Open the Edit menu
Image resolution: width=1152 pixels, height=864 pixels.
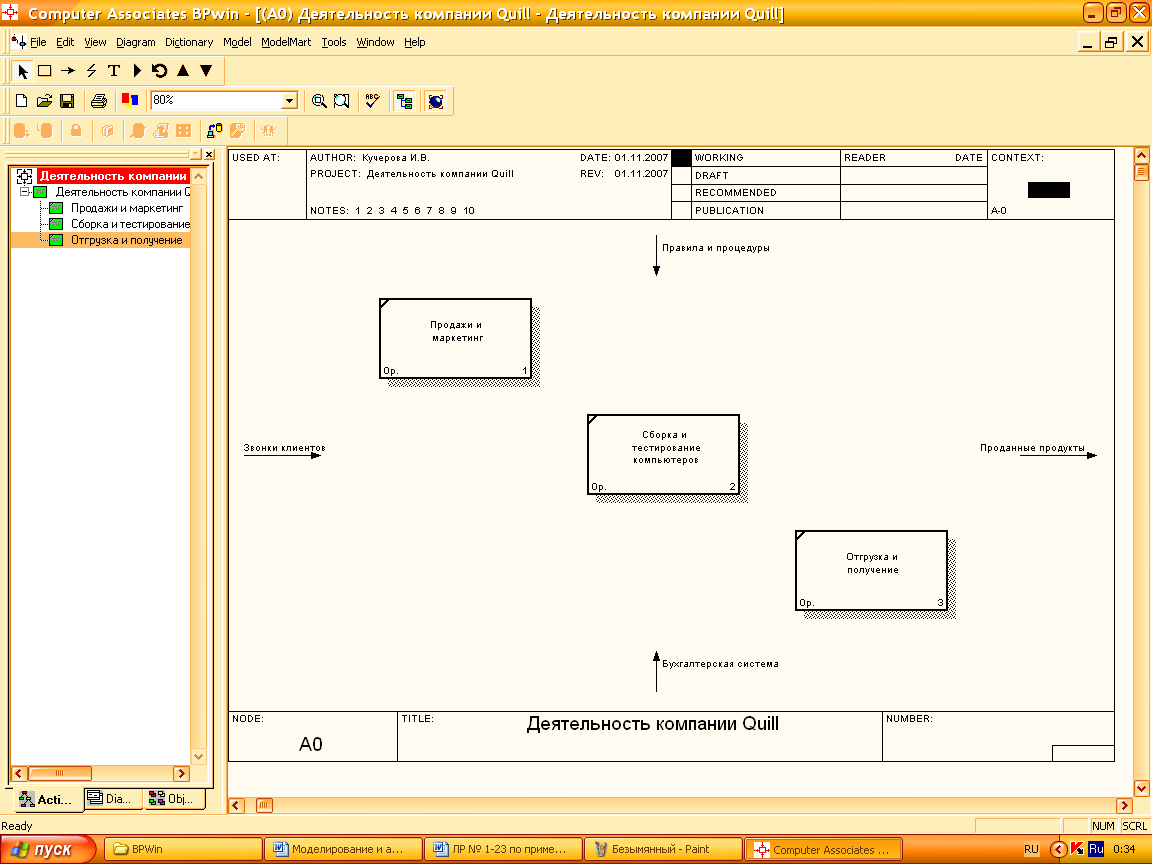point(65,42)
